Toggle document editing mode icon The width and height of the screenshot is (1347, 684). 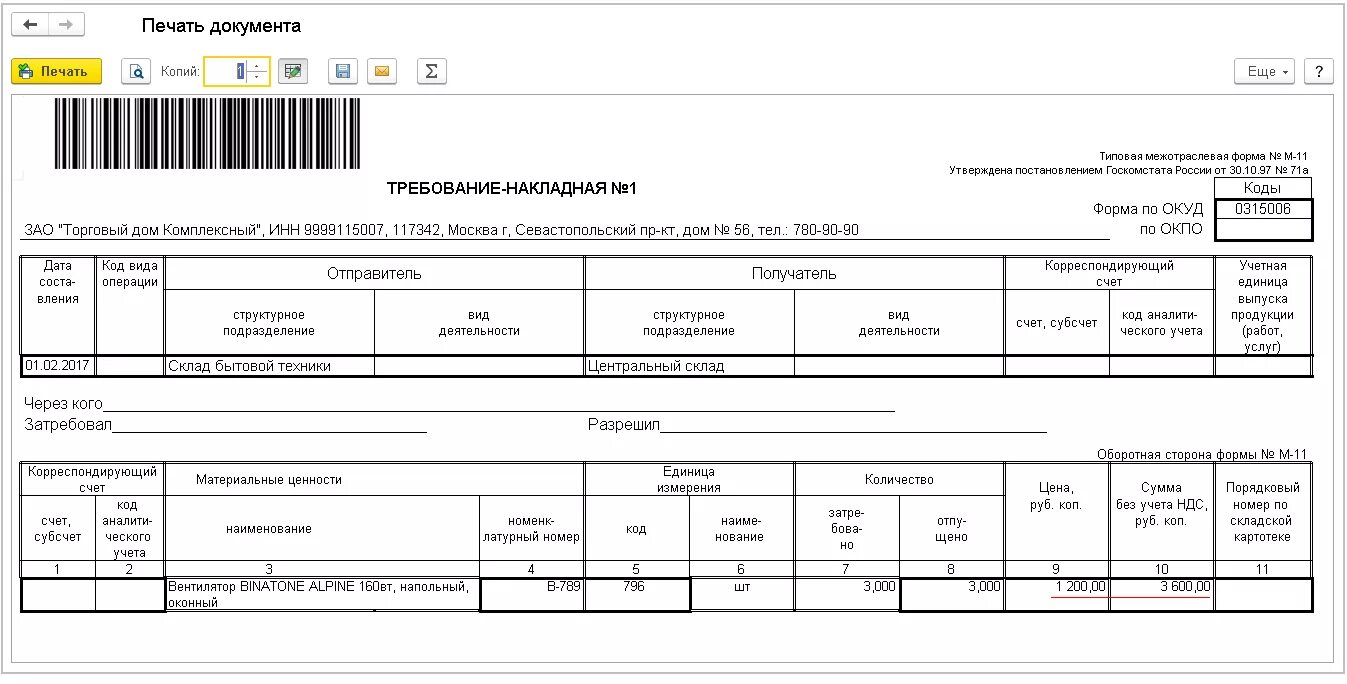(292, 71)
